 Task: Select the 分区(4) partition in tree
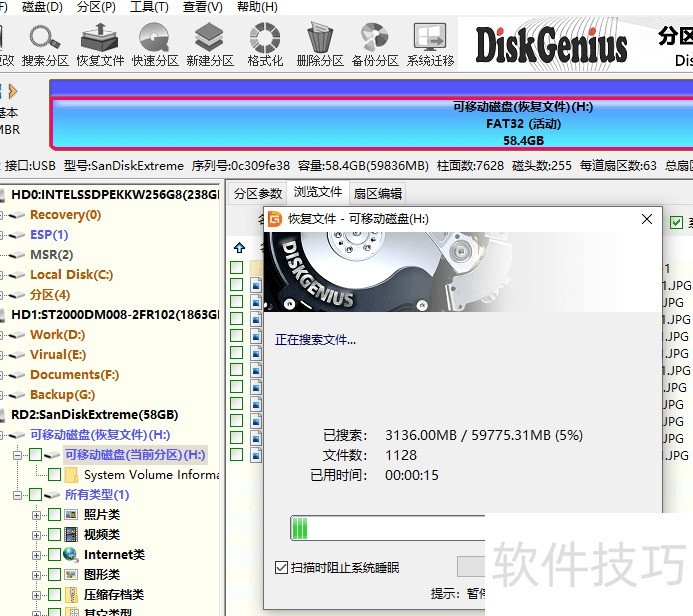coord(50,295)
